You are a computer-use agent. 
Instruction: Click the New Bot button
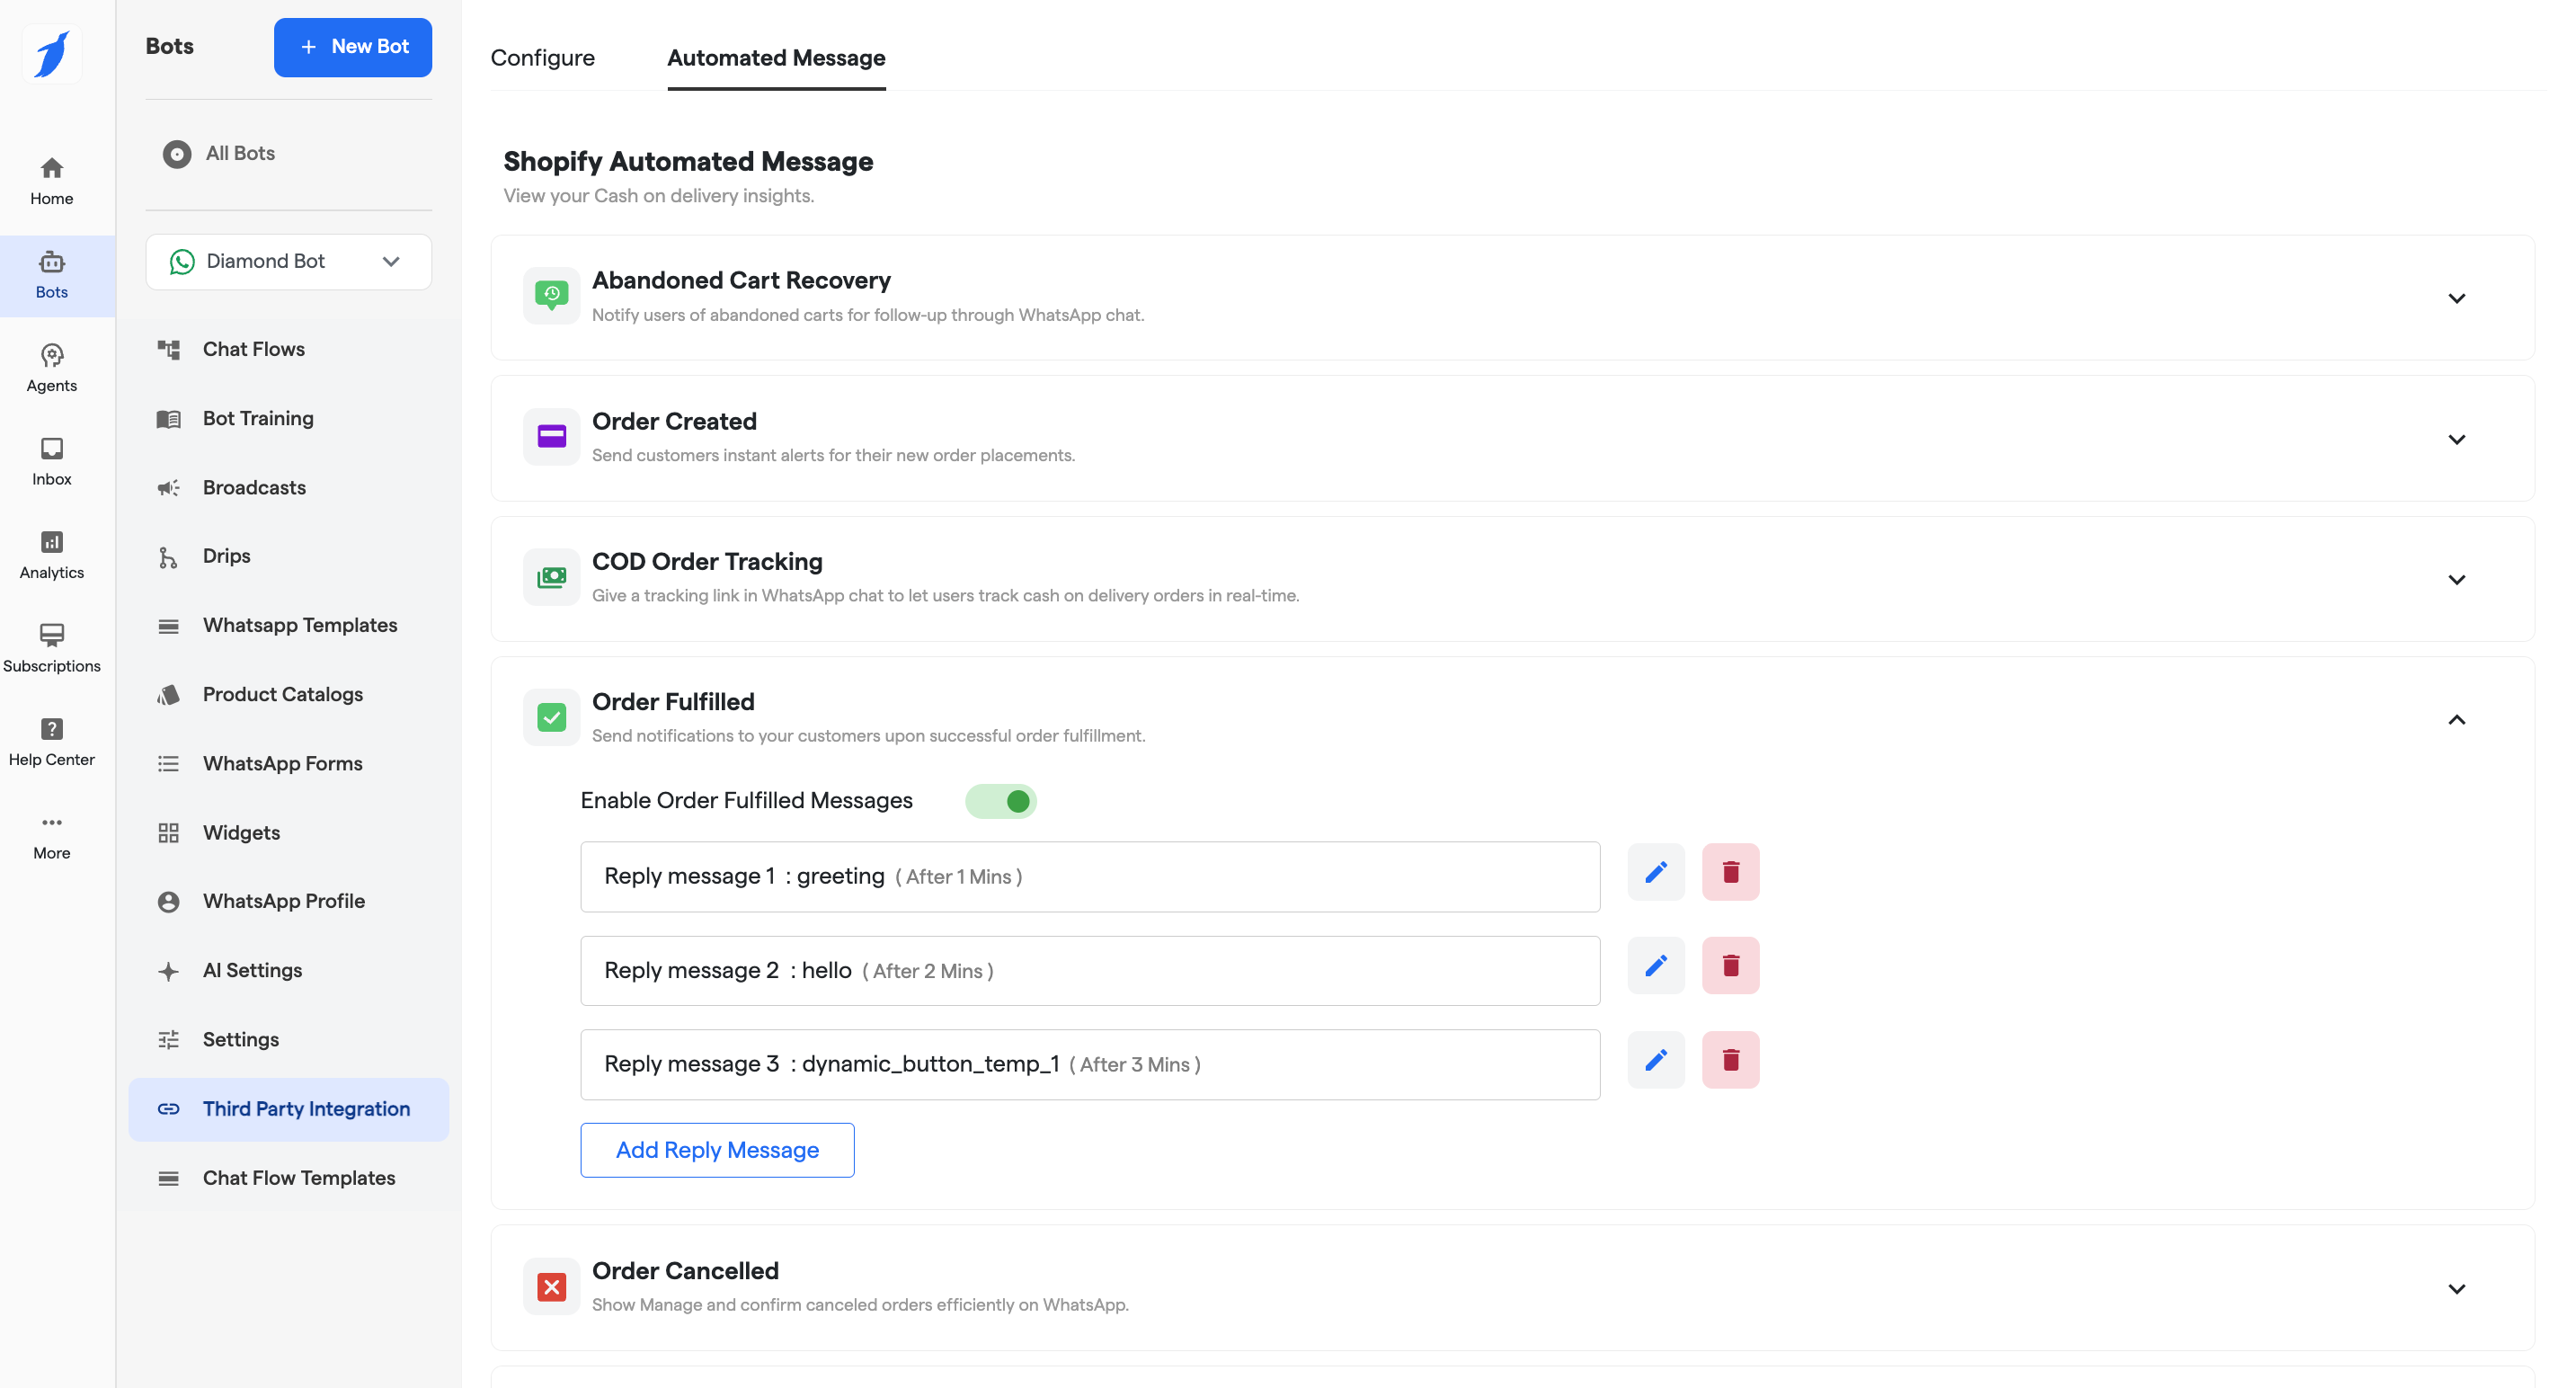[352, 47]
